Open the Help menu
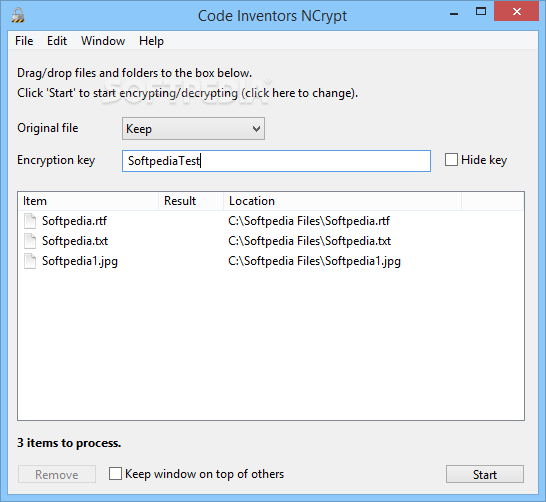 pyautogui.click(x=151, y=41)
